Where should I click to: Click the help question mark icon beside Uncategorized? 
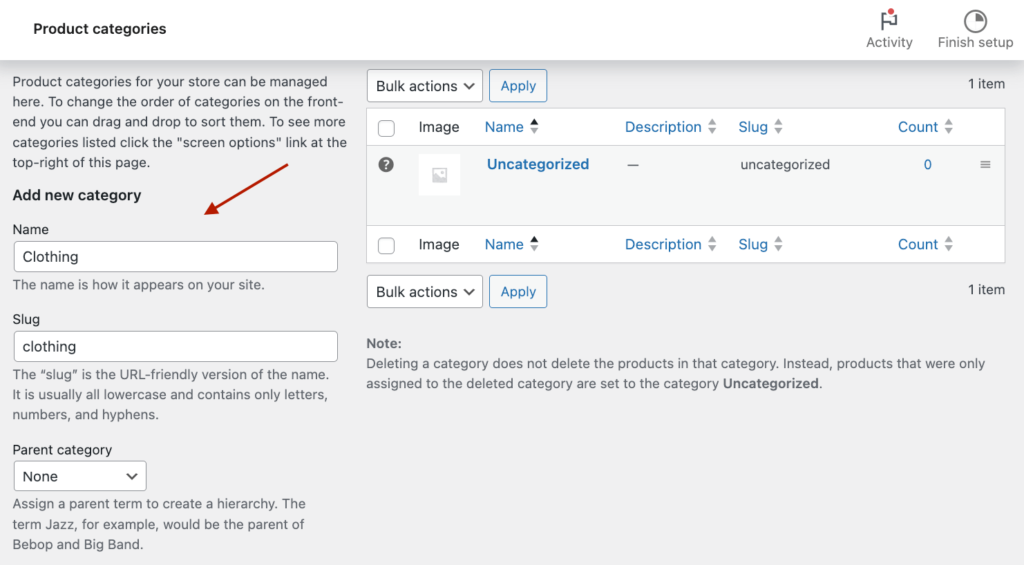click(x=386, y=165)
